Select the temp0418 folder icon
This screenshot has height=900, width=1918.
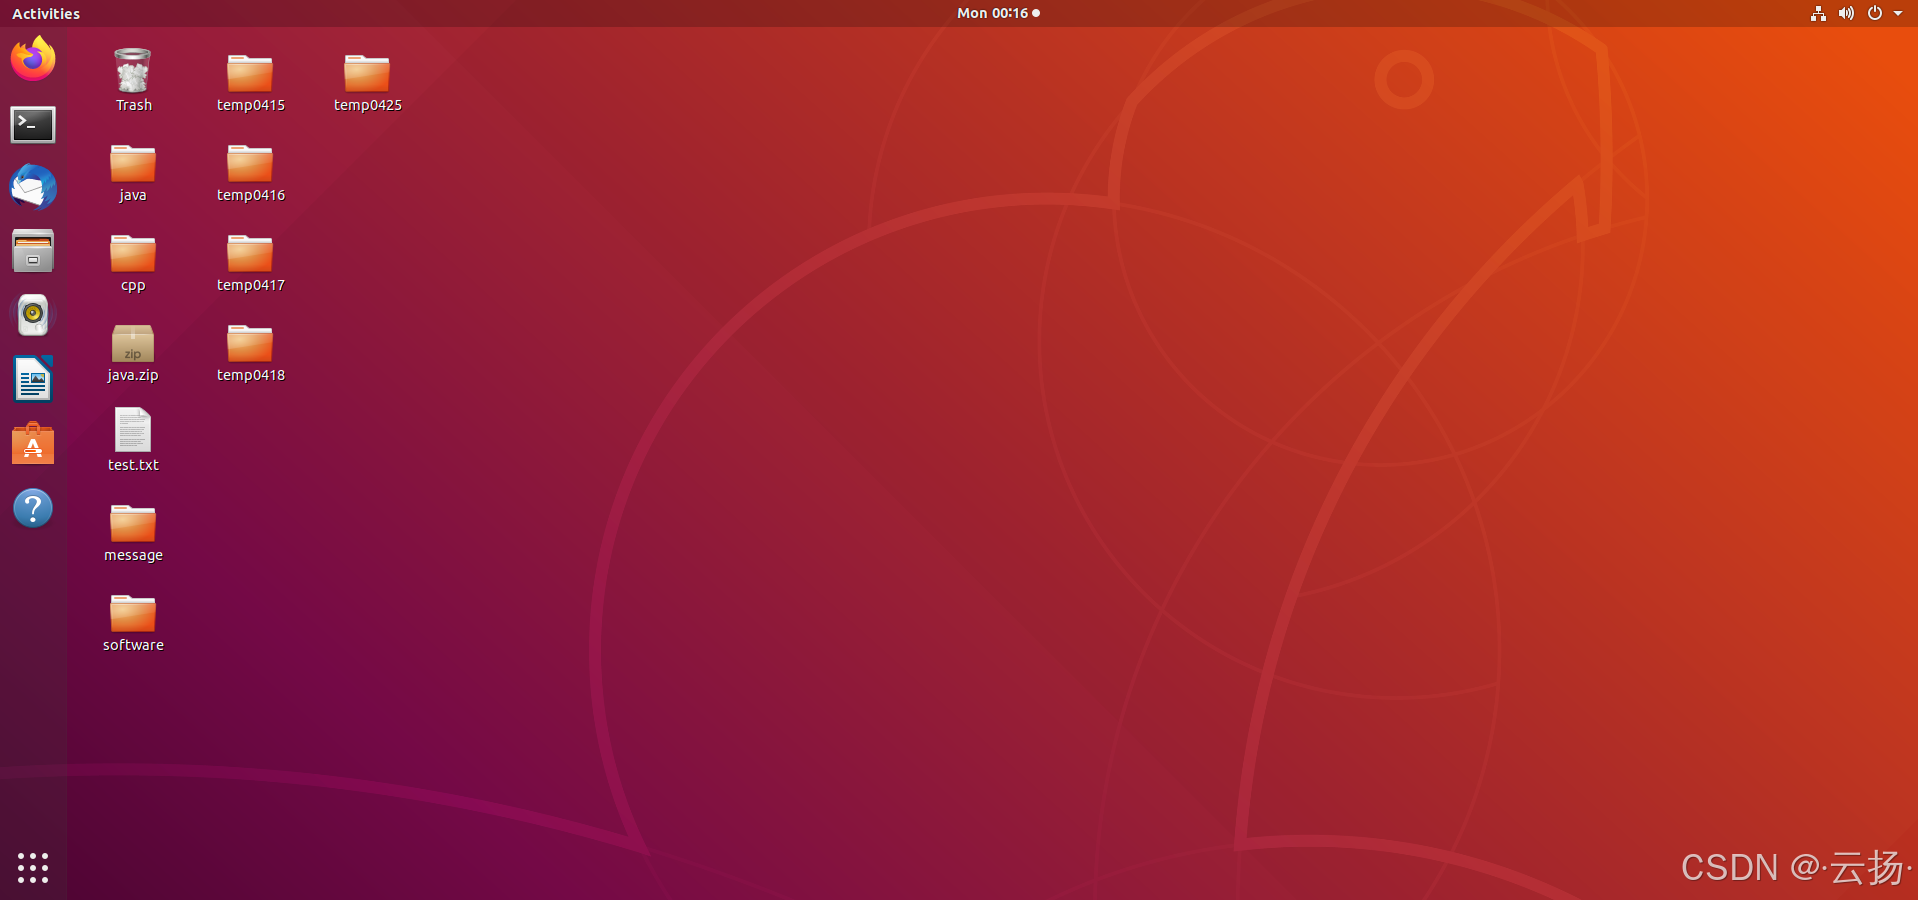[x=250, y=344]
